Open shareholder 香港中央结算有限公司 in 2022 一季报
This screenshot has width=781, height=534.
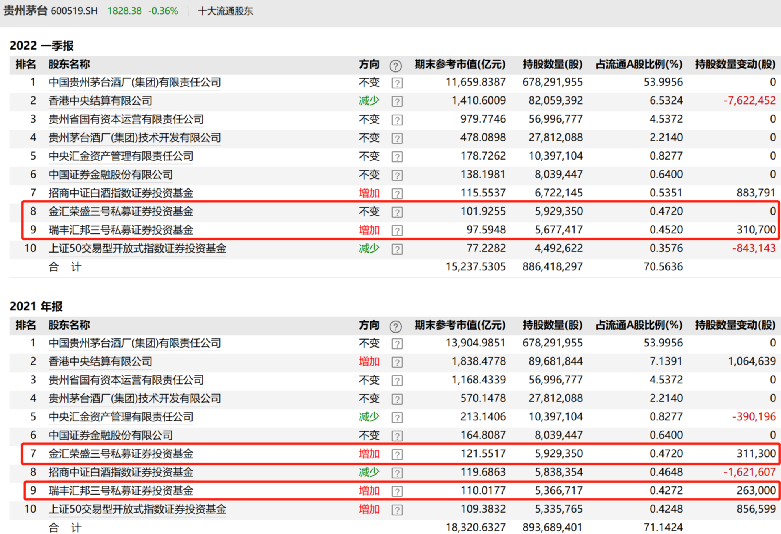[x=100, y=101]
